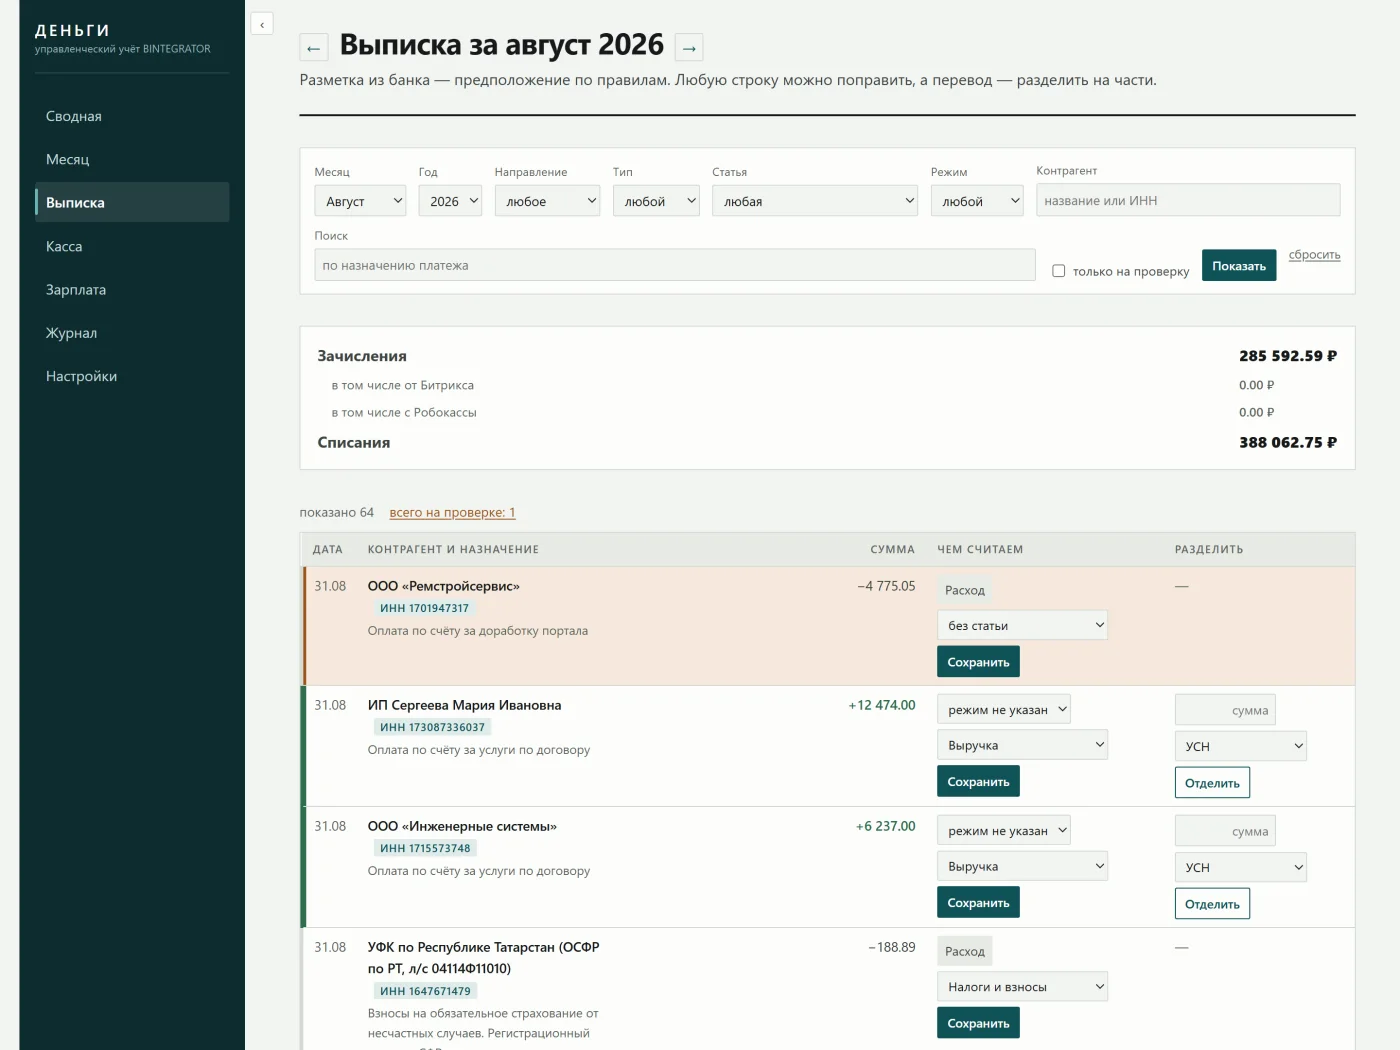Click Отделить for ИП Сергеева row
This screenshot has height=1050, width=1400.
coord(1212,783)
